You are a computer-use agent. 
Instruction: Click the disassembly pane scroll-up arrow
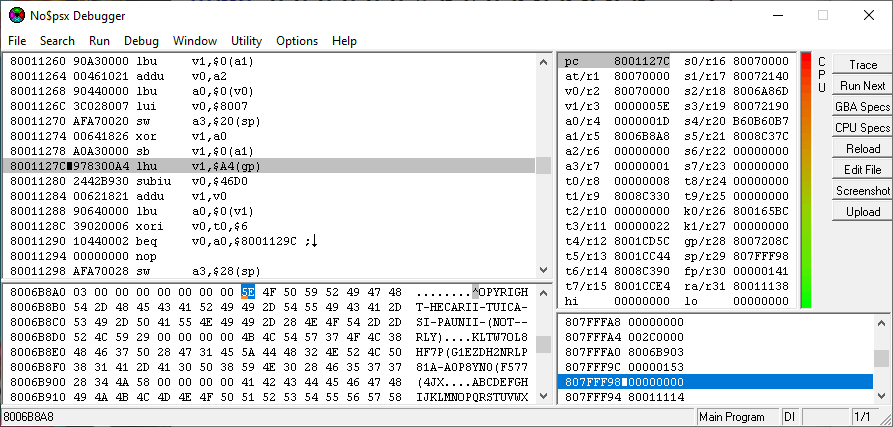pos(543,61)
